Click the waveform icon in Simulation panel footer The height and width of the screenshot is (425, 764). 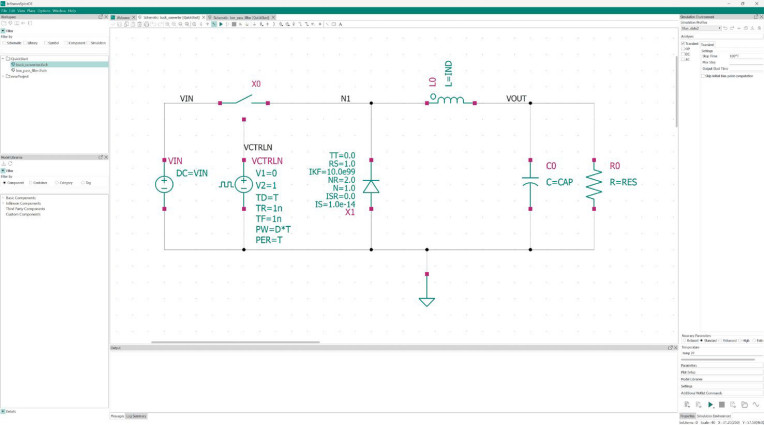756,405
